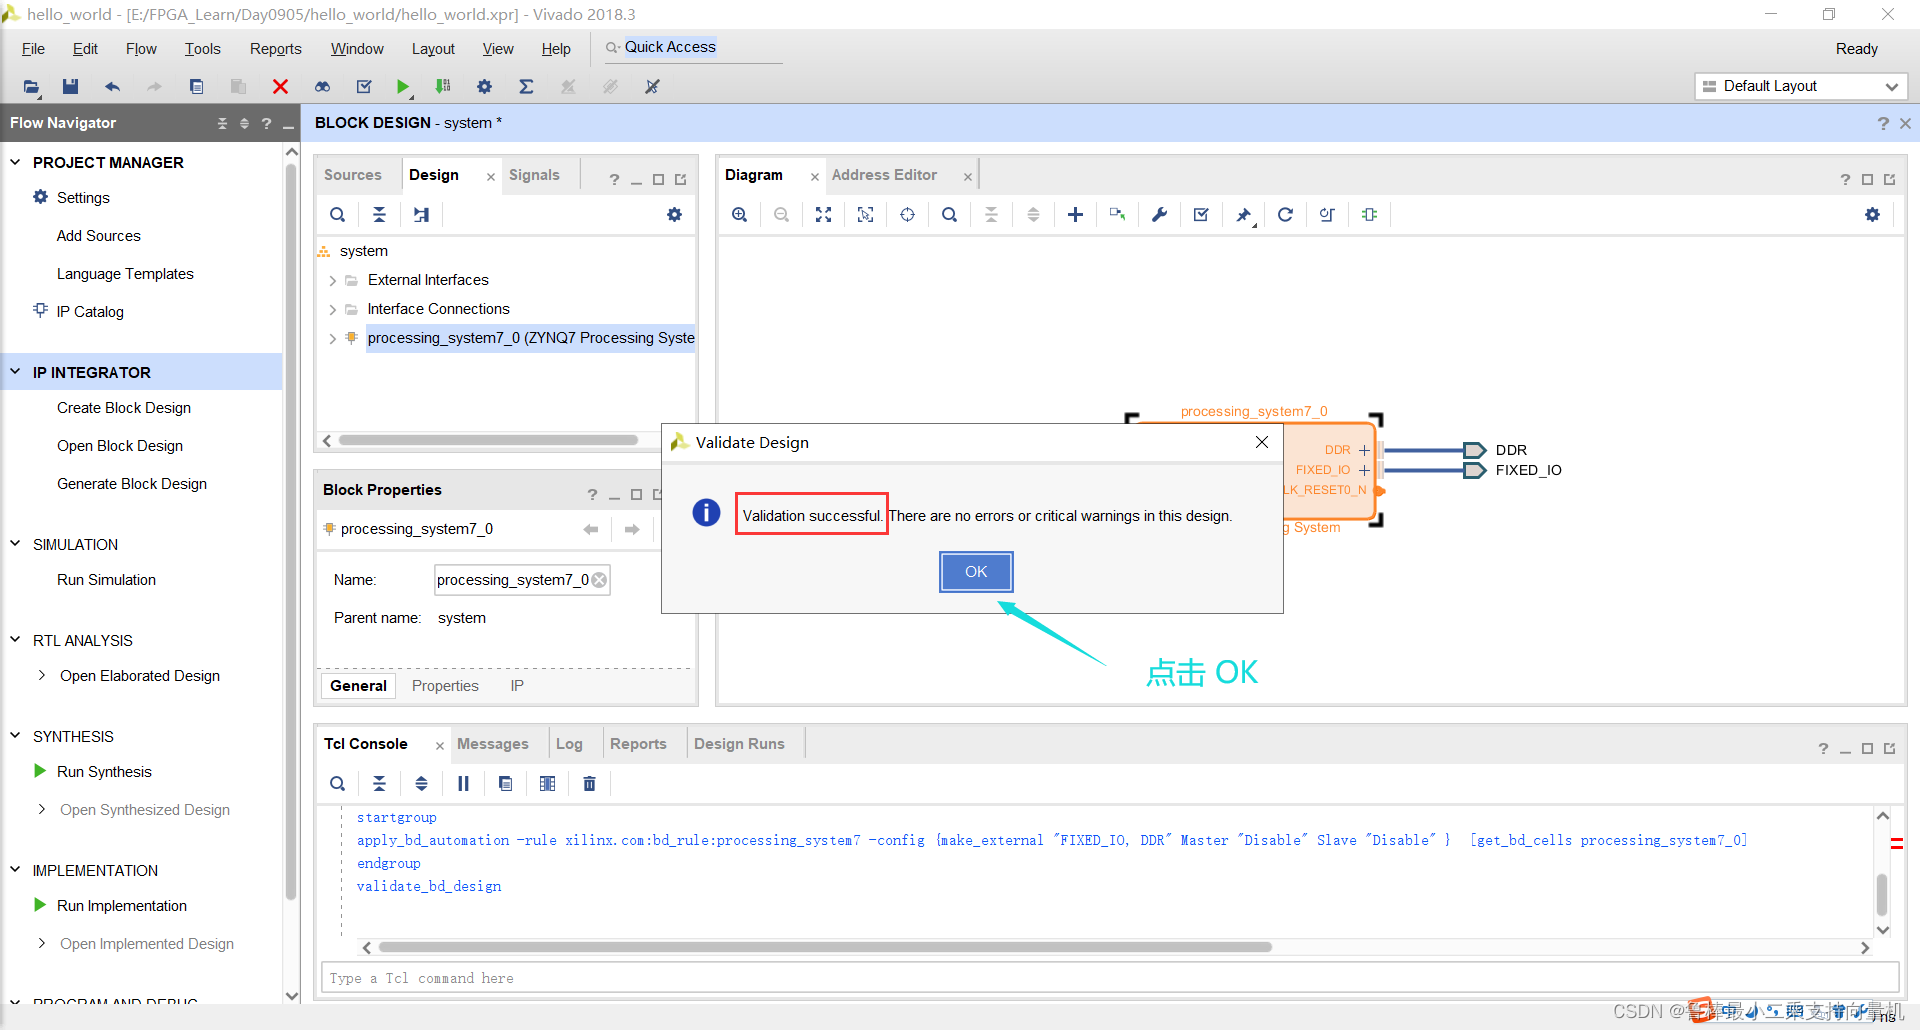Open the Reports menu
1920x1030 pixels.
click(275, 49)
